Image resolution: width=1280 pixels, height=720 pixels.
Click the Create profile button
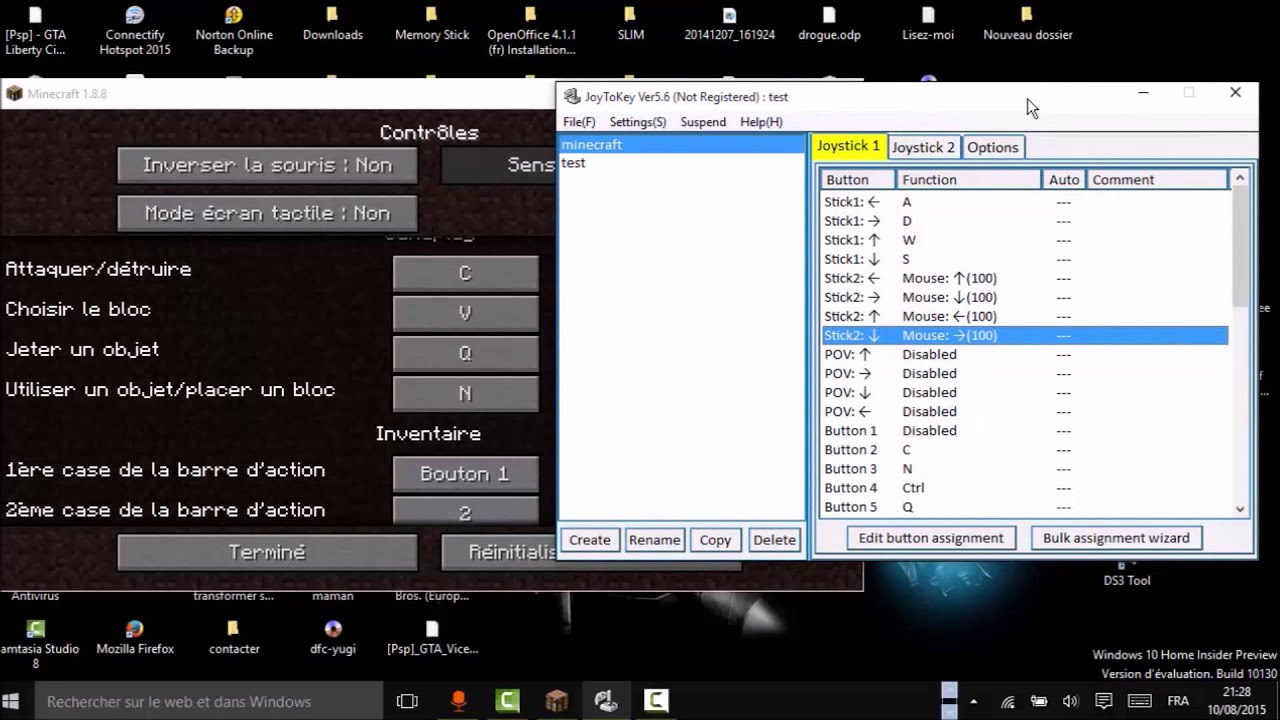[590, 540]
